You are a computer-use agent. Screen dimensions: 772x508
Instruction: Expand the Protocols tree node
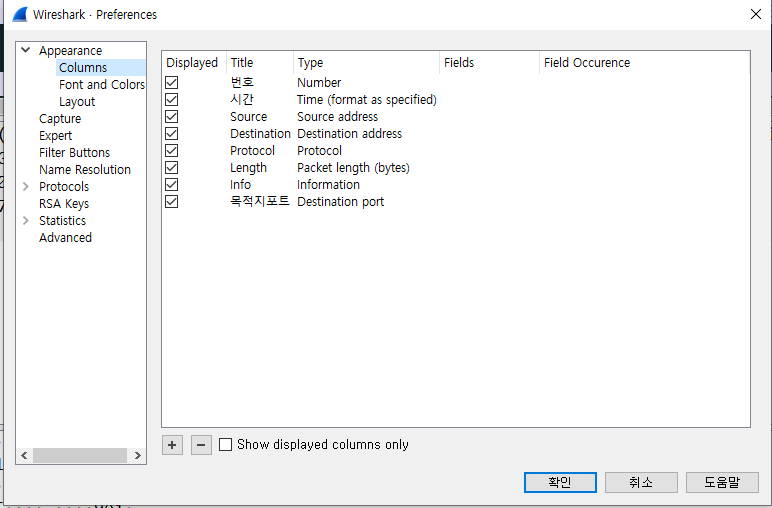coord(26,187)
